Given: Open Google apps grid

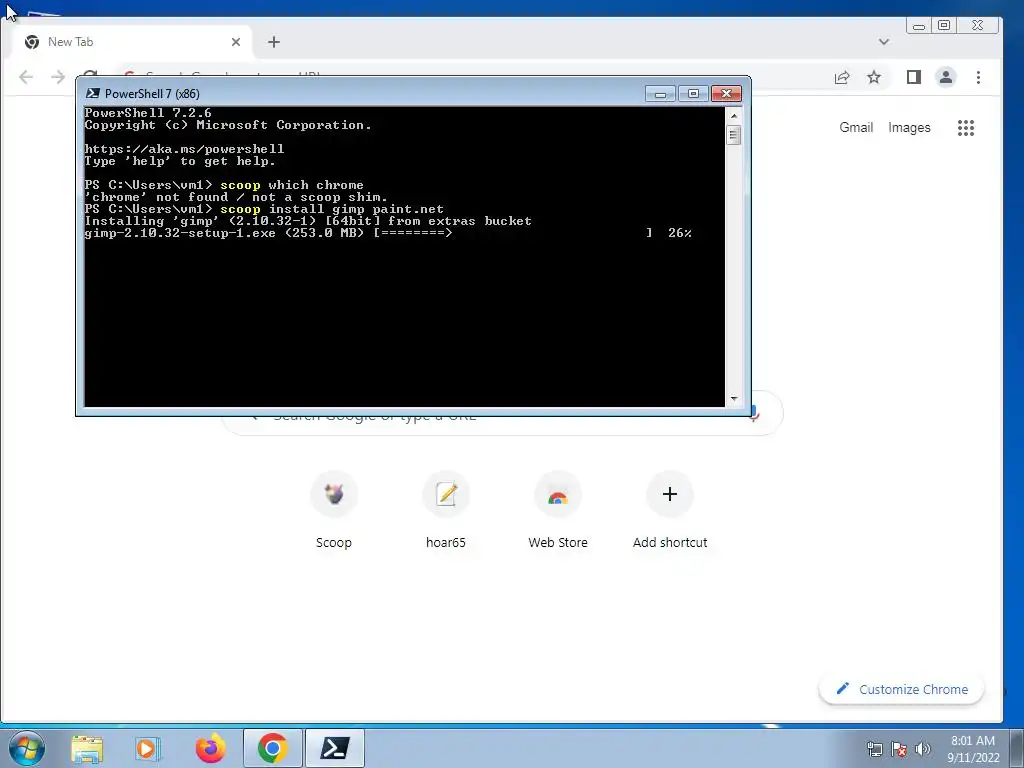Looking at the screenshot, I should (x=966, y=127).
